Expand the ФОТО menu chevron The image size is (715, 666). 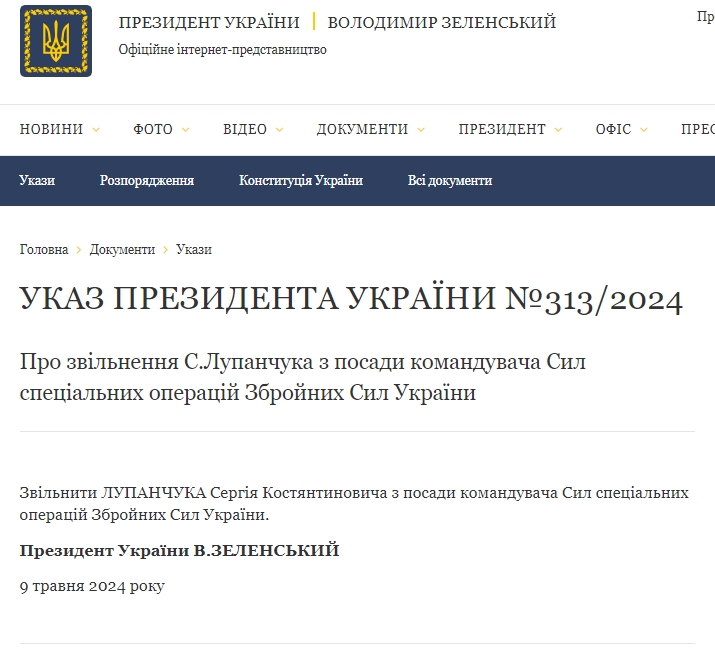185,130
